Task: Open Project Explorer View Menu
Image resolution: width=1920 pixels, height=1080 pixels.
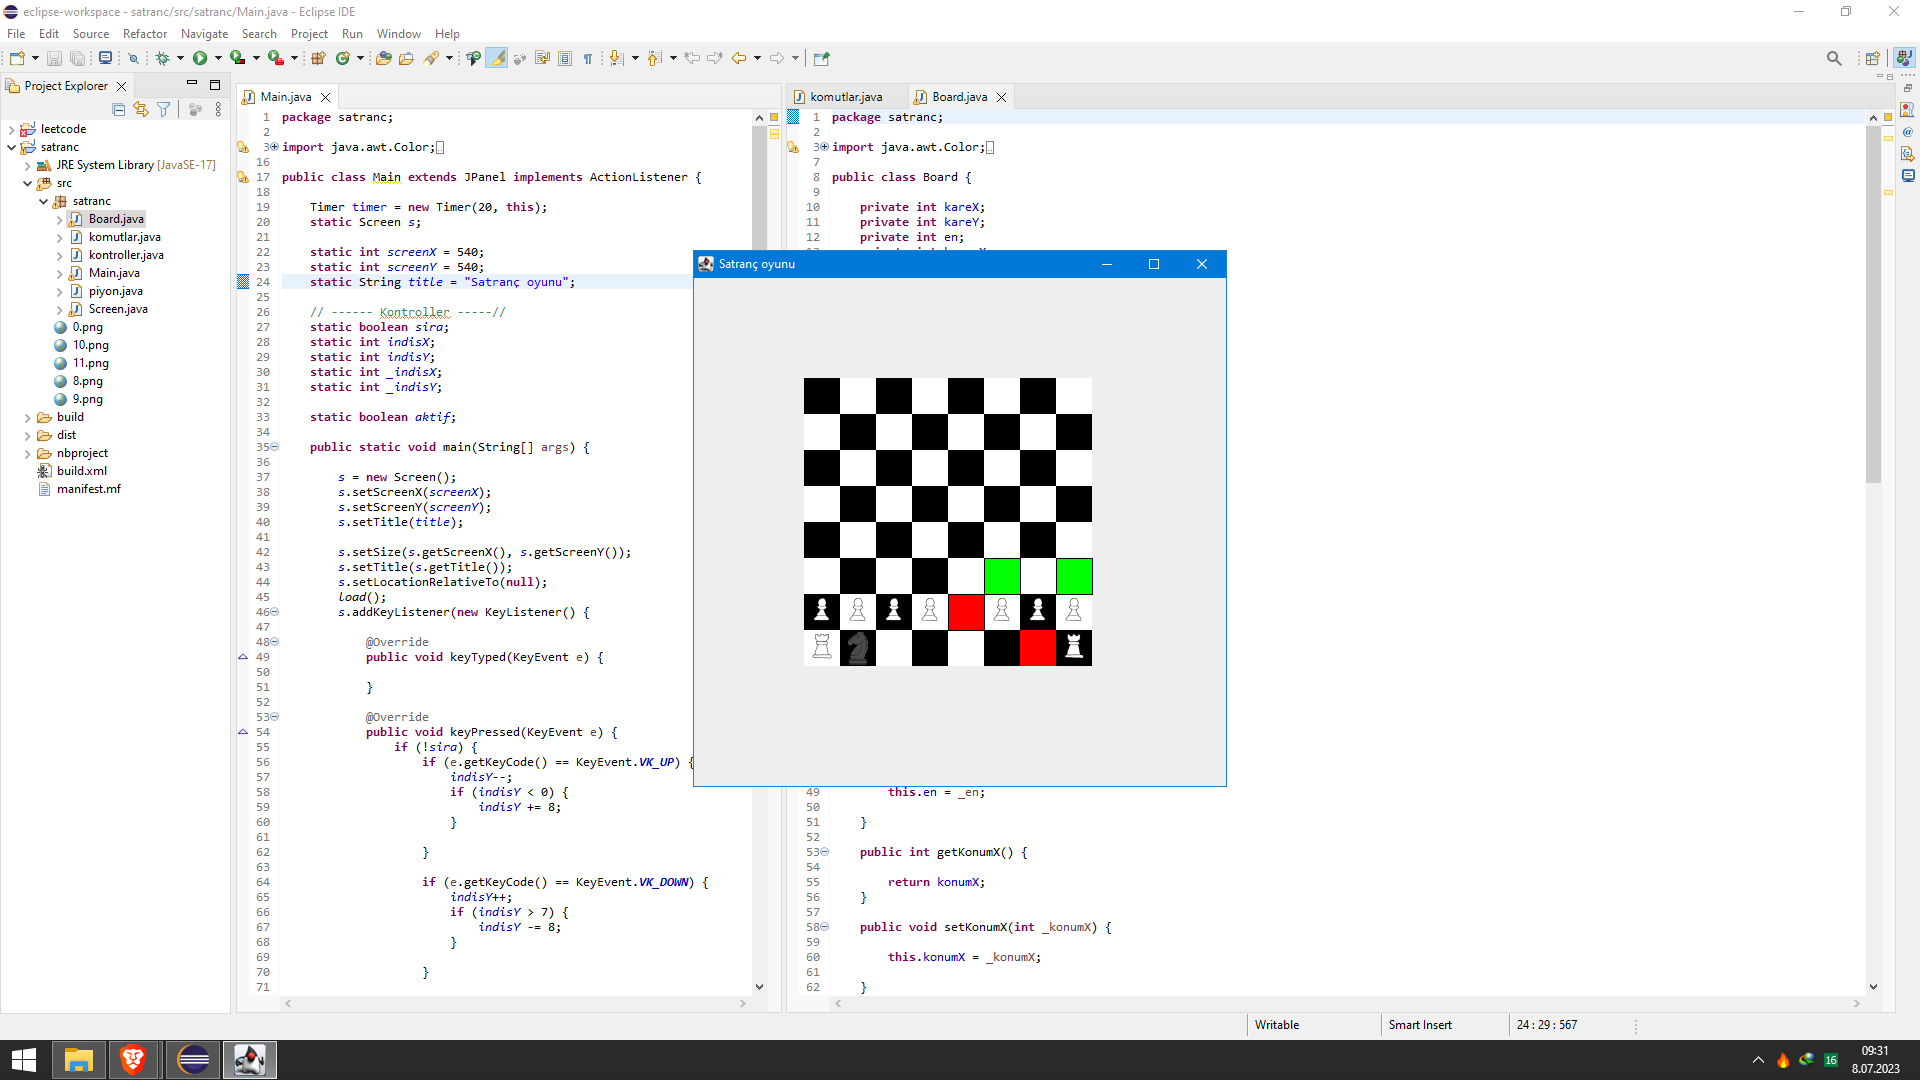Action: (x=218, y=109)
